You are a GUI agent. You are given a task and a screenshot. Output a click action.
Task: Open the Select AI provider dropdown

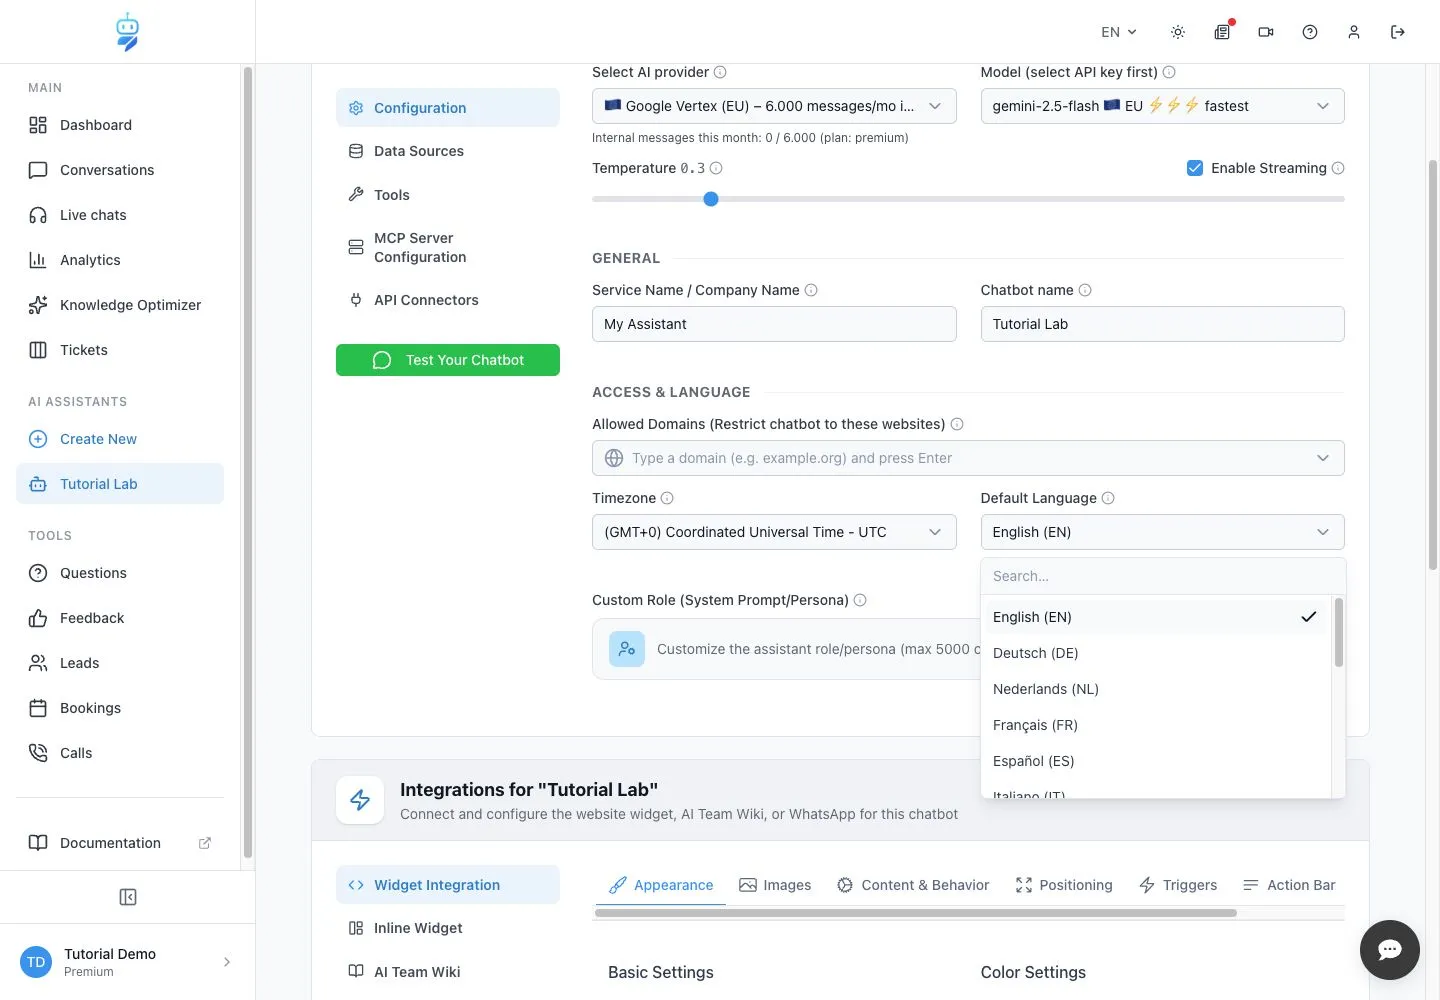[x=774, y=106]
